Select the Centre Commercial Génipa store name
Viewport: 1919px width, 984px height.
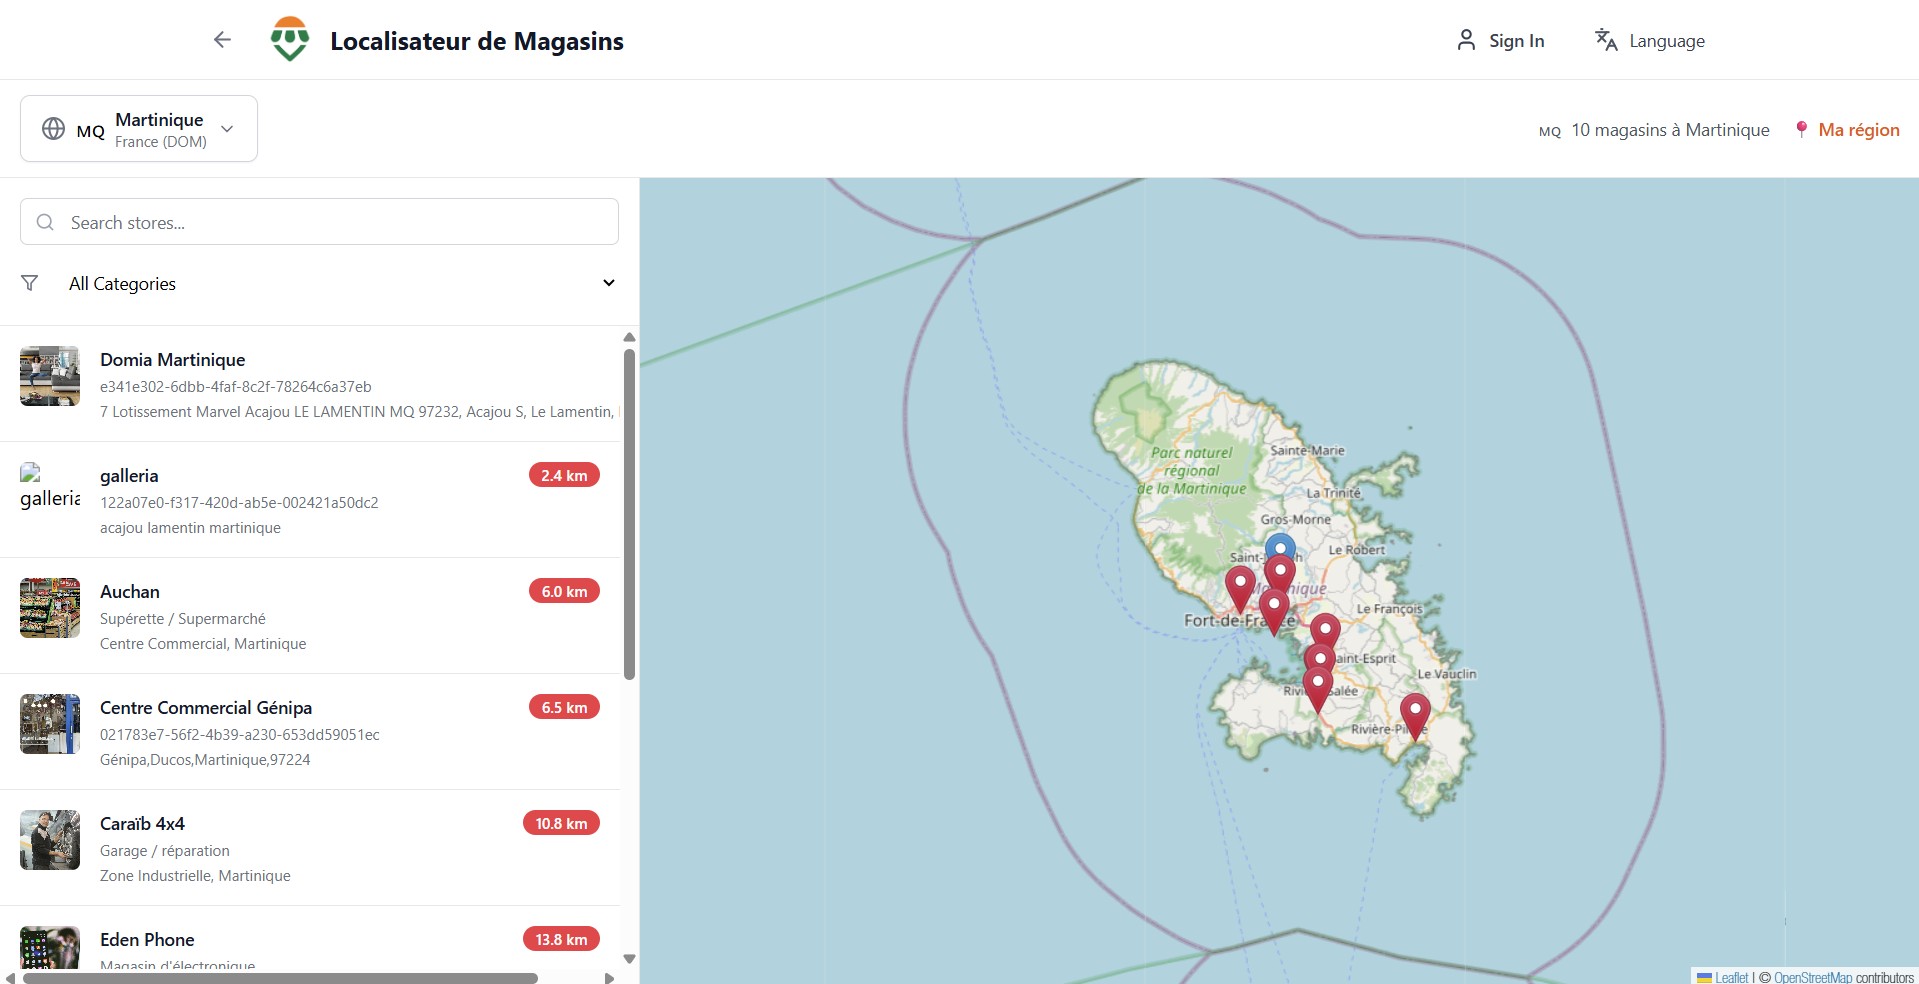coord(206,708)
